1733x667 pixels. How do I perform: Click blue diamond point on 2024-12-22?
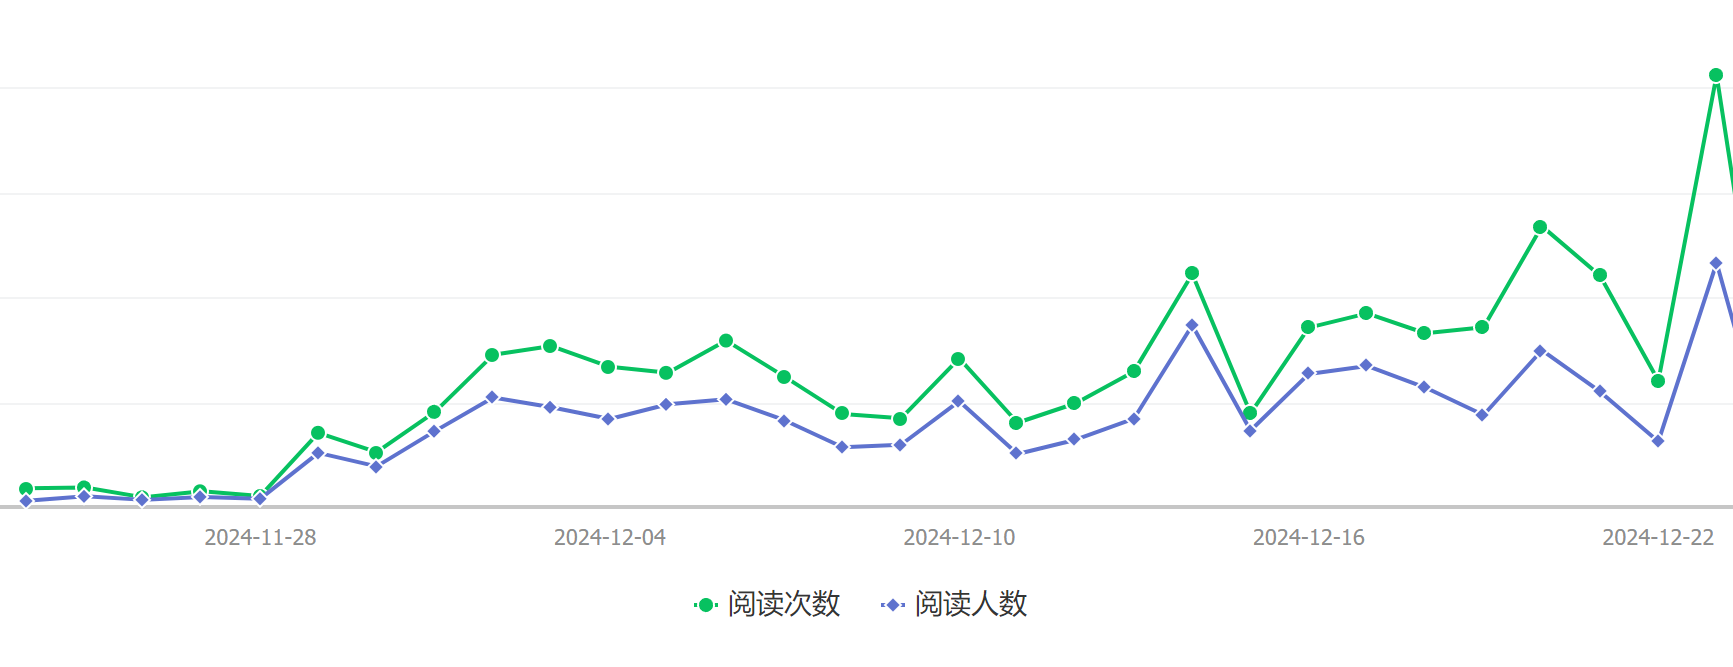click(1658, 441)
